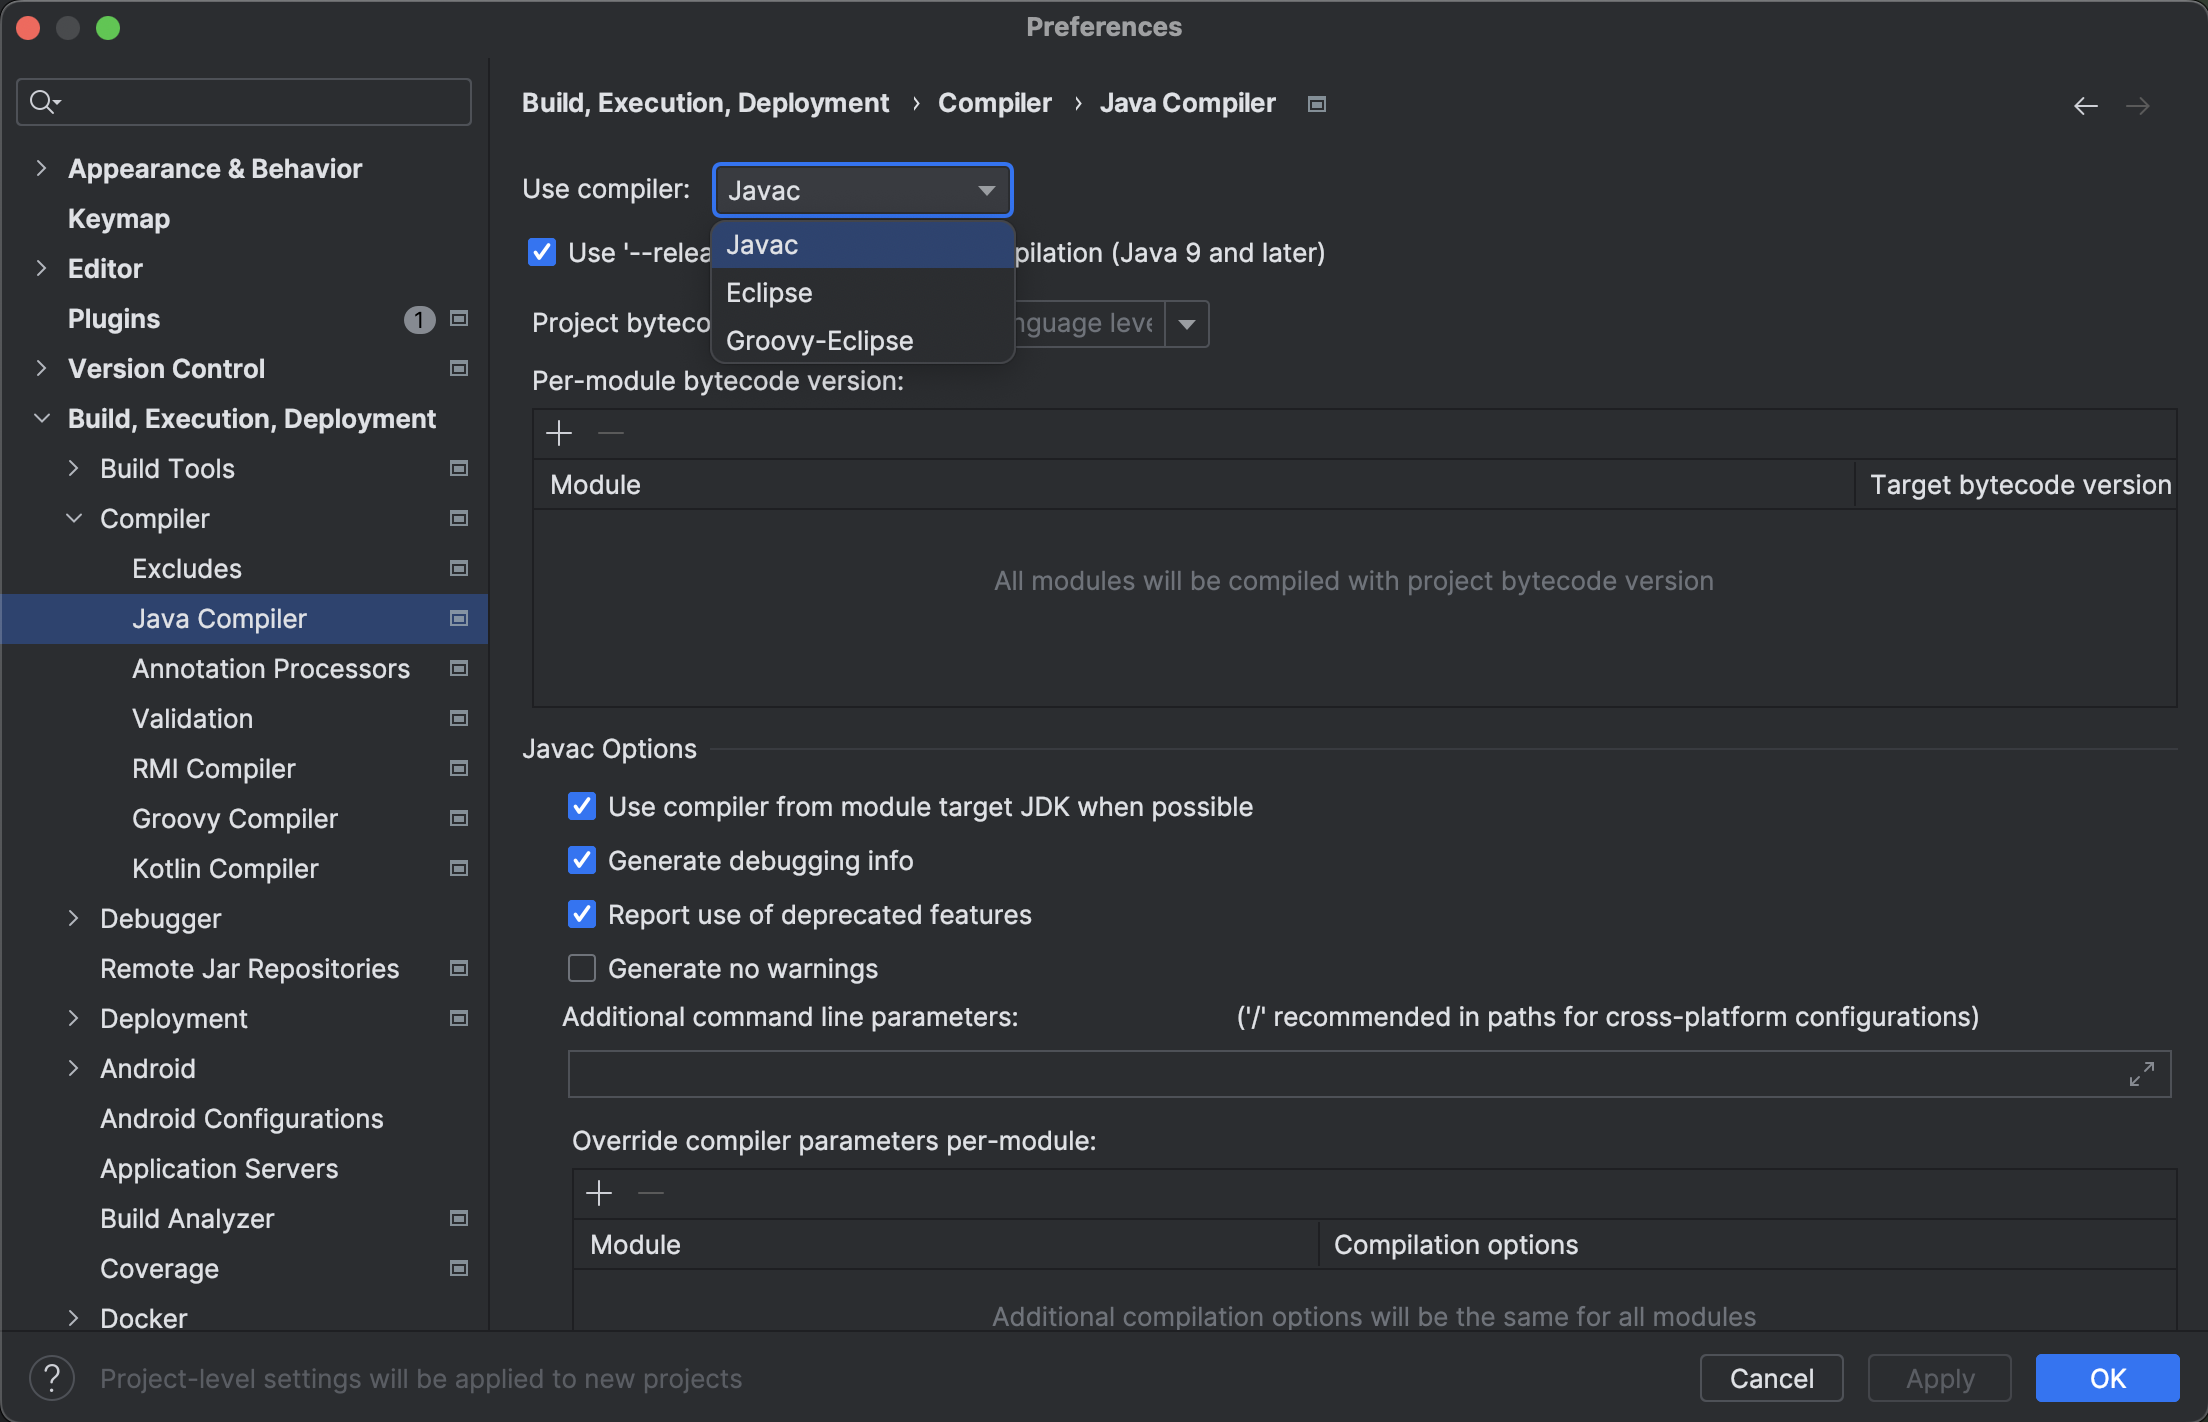Open the project bytecode version dropdown arrow
The height and width of the screenshot is (1422, 2208).
(1187, 324)
